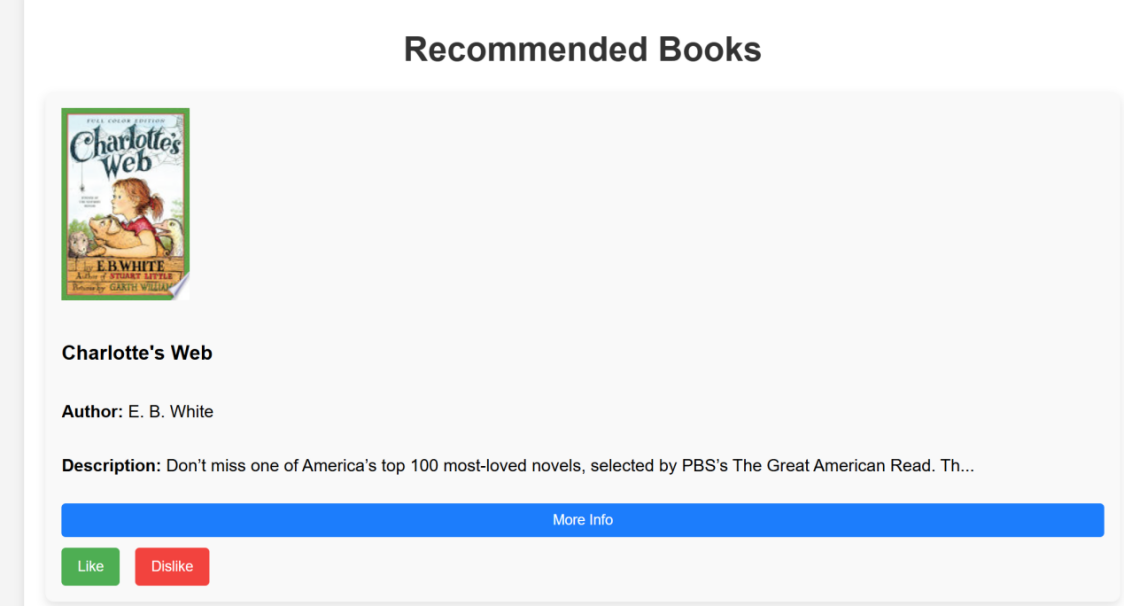Select the Charlotte's Web cover thumbnail
This screenshot has width=1124, height=606.
pos(125,204)
